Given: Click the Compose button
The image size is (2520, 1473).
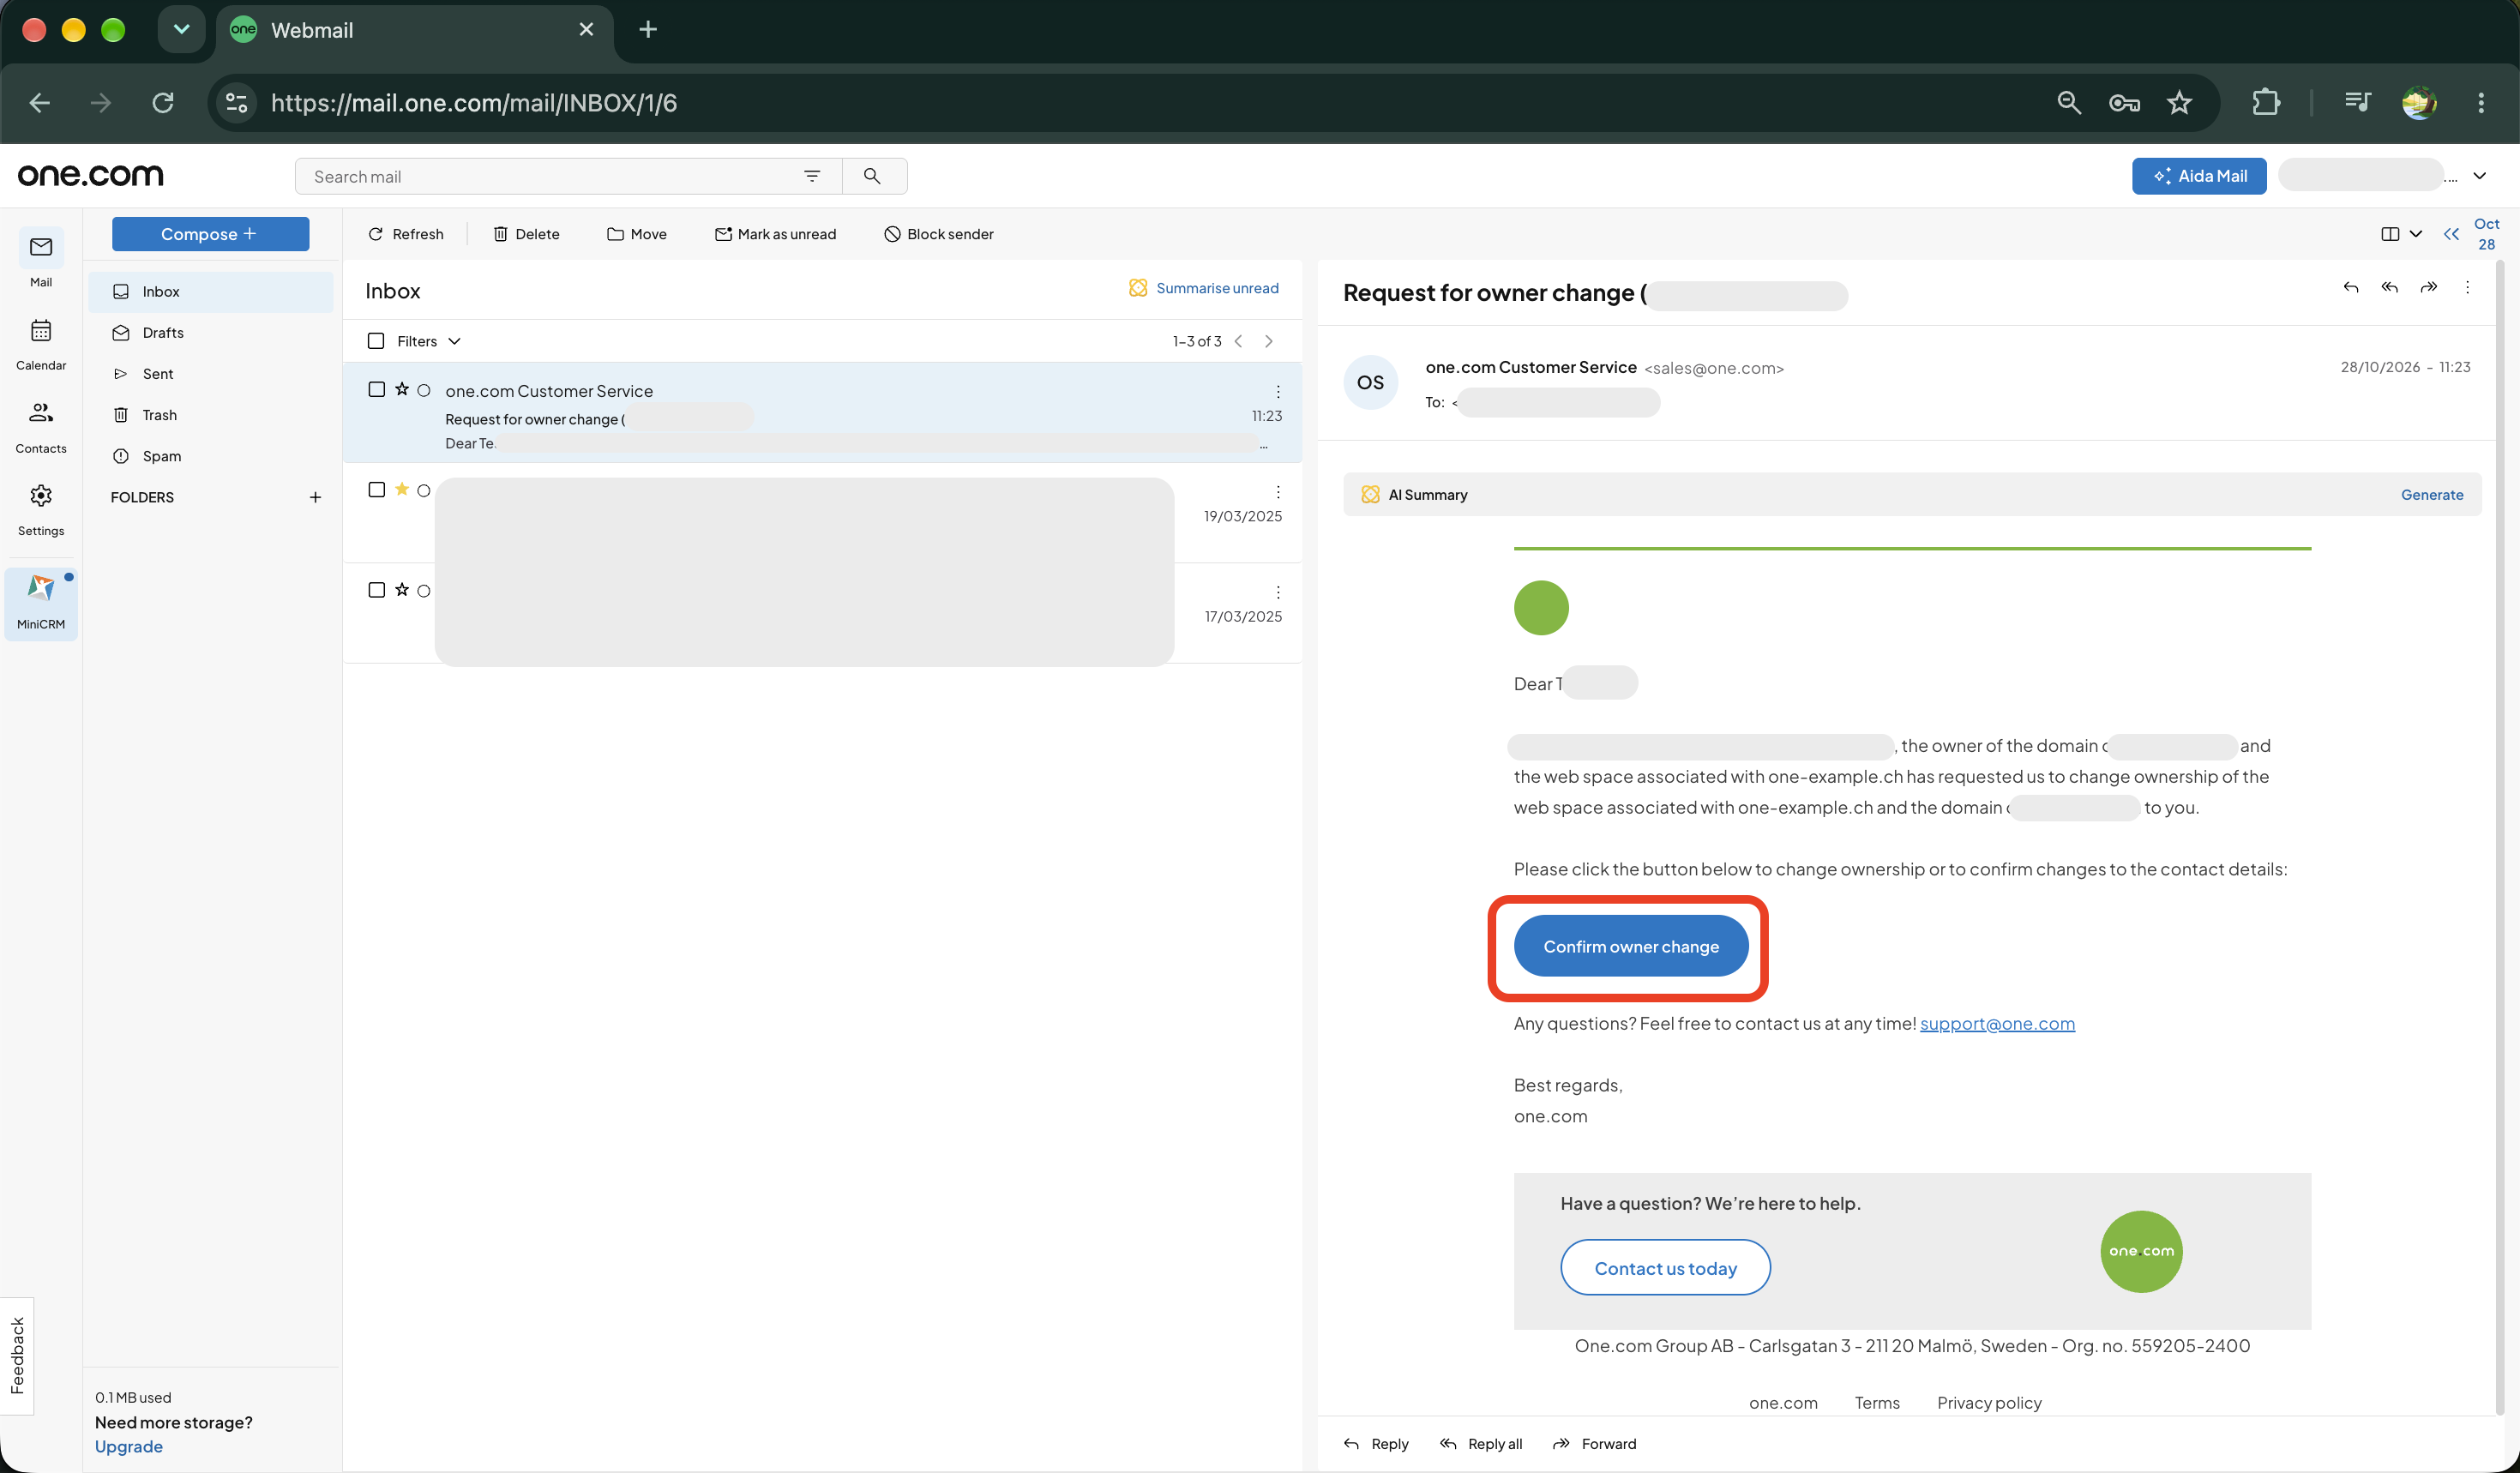Looking at the screenshot, I should [210, 234].
